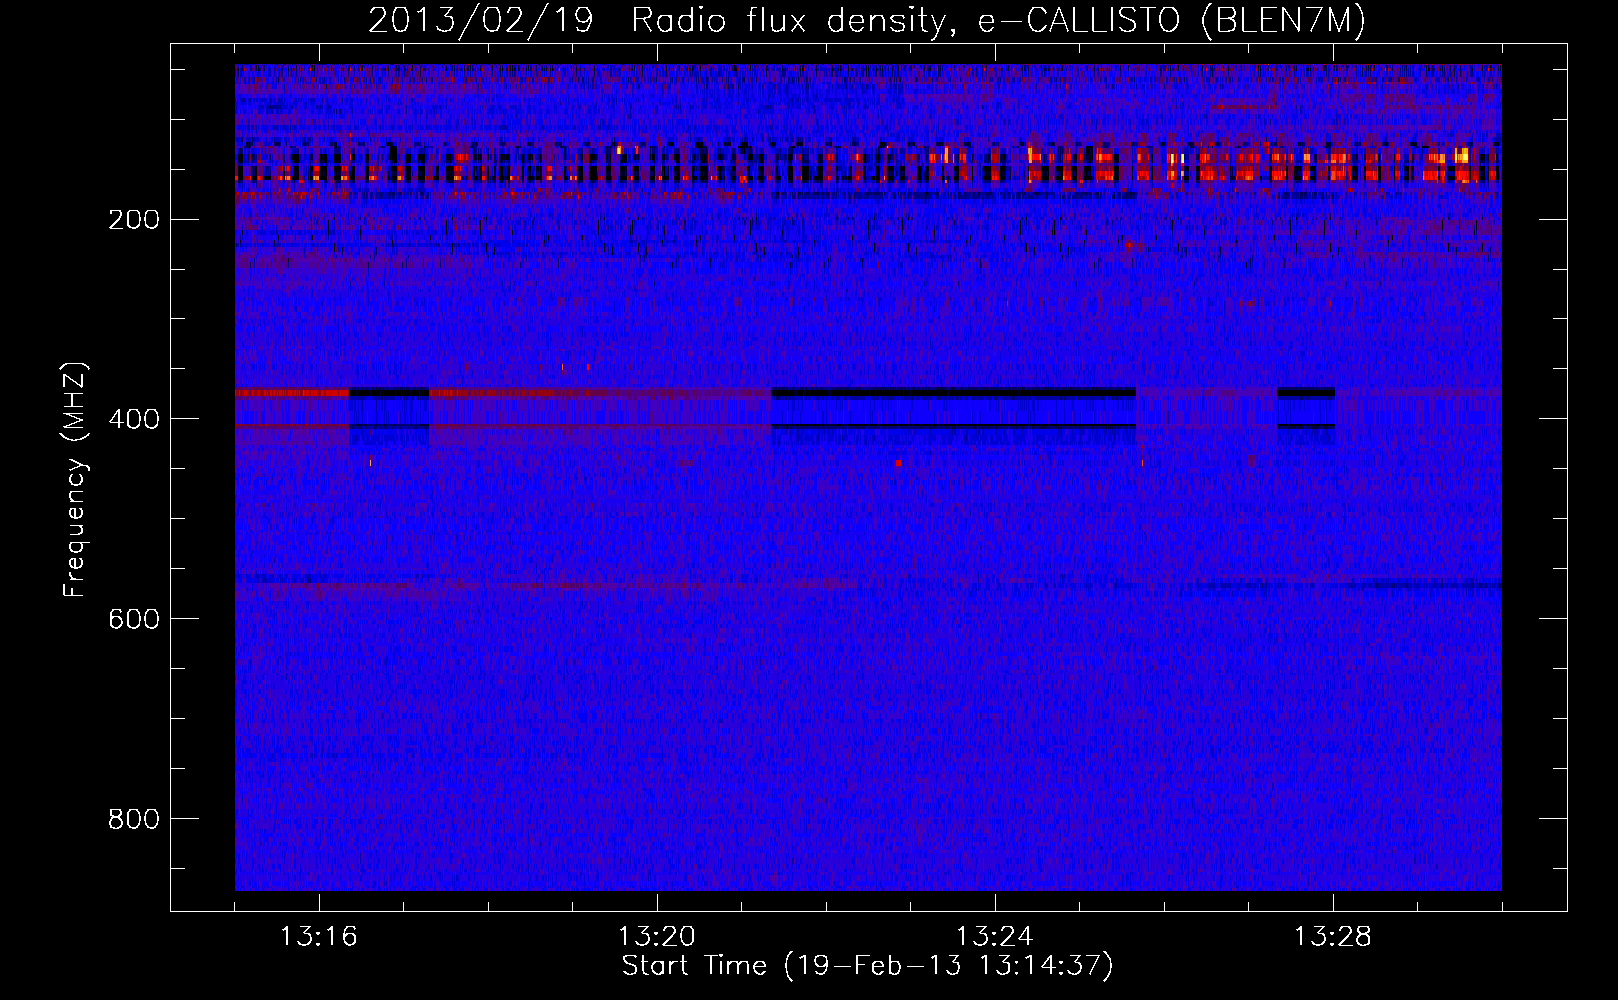The width and height of the screenshot is (1618, 1000).
Task: Click the 'Frequency (MHZ)' axis label
Action: pos(75,480)
